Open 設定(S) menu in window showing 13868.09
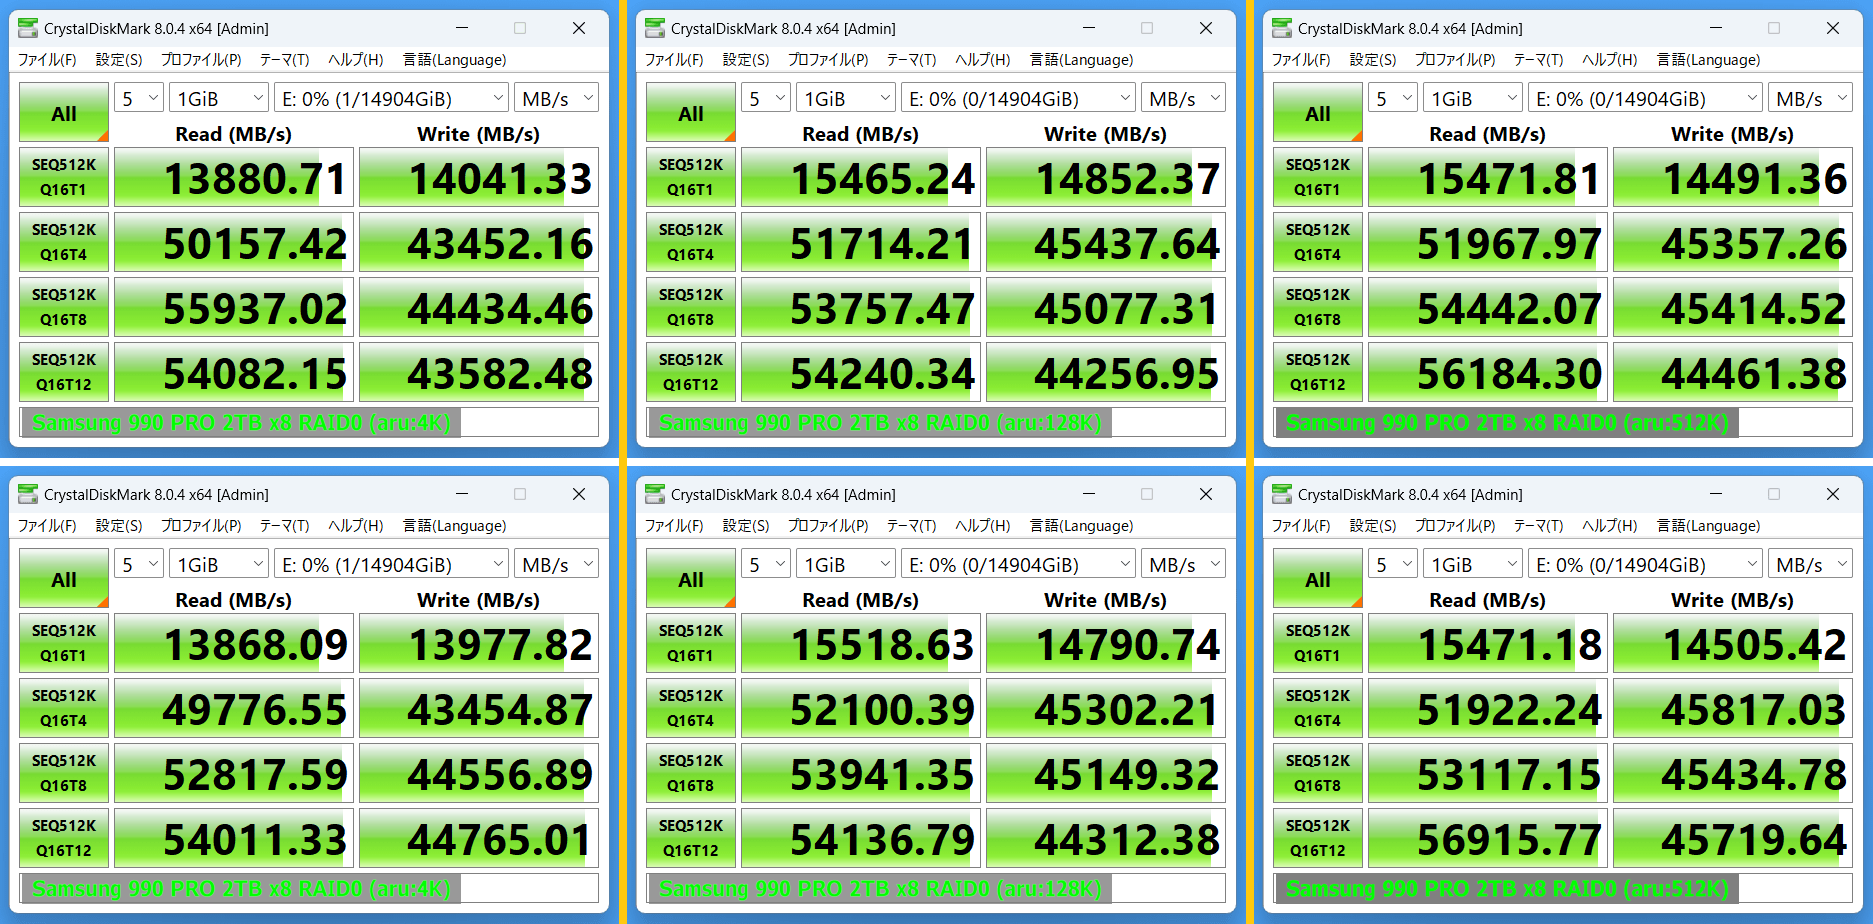Screen dimensions: 1873x924 pyautogui.click(x=119, y=526)
